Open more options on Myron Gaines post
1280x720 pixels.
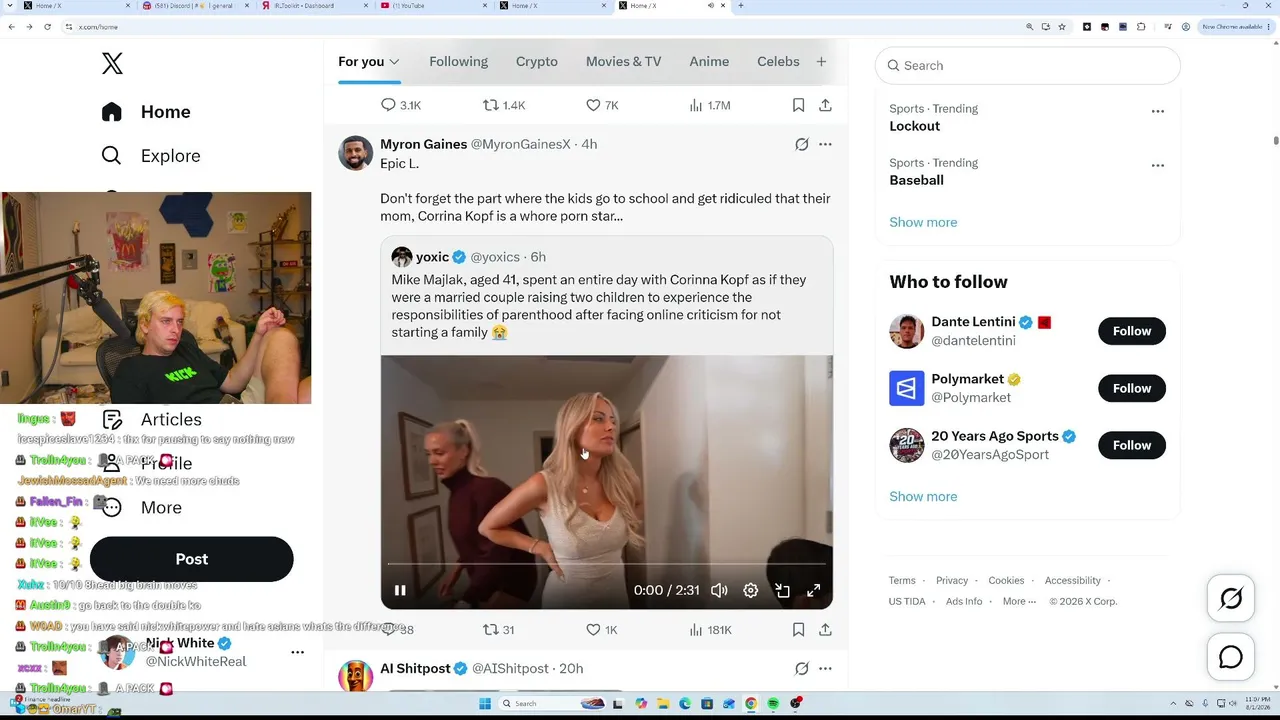[825, 144]
